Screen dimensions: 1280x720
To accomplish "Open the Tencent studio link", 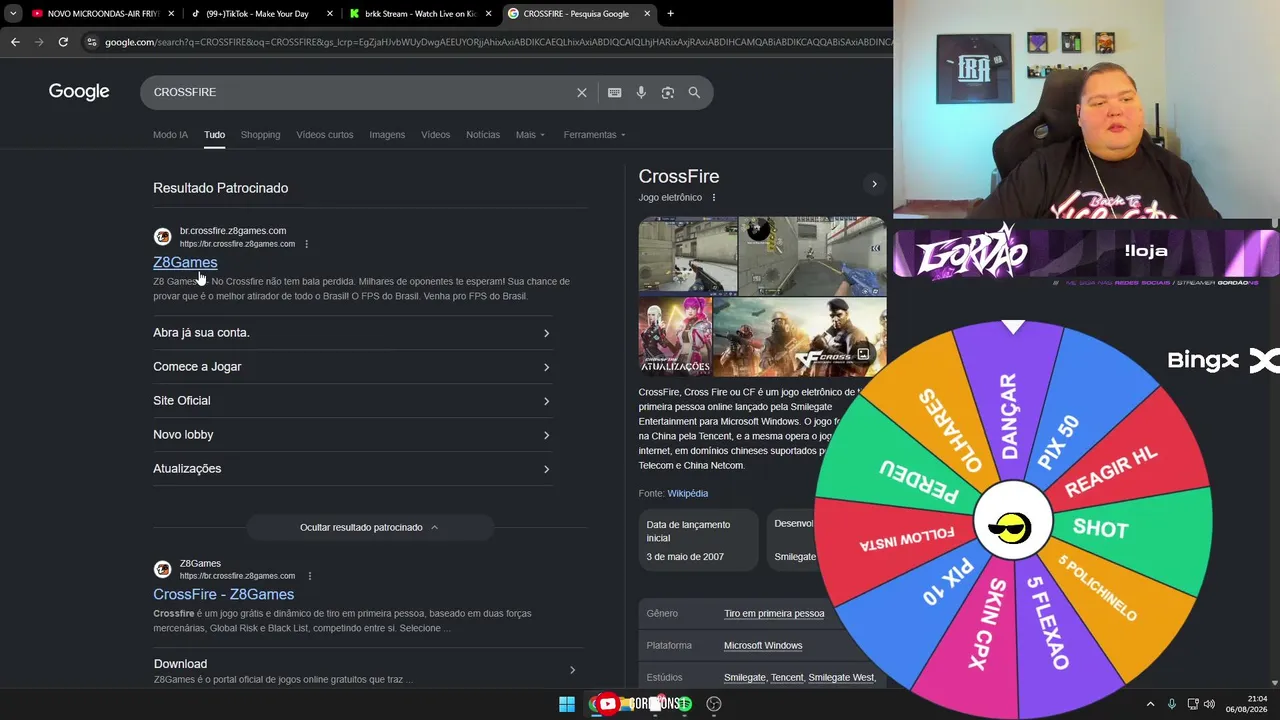I will [x=787, y=678].
